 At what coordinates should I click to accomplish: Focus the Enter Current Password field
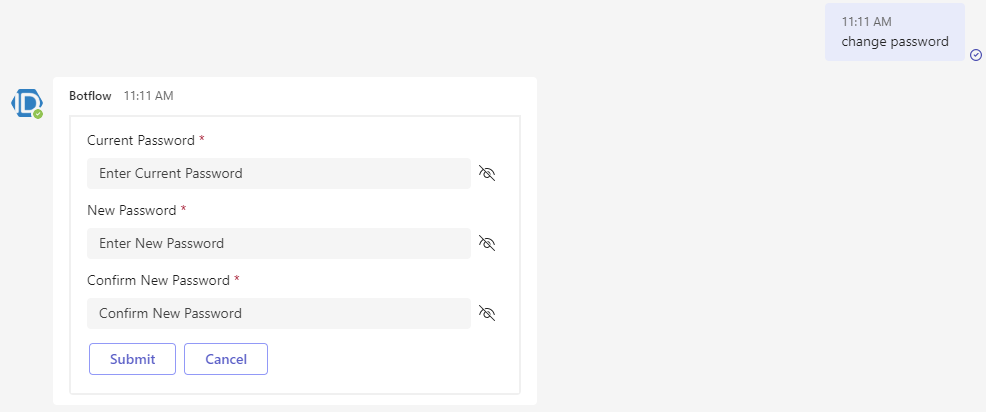[x=278, y=173]
